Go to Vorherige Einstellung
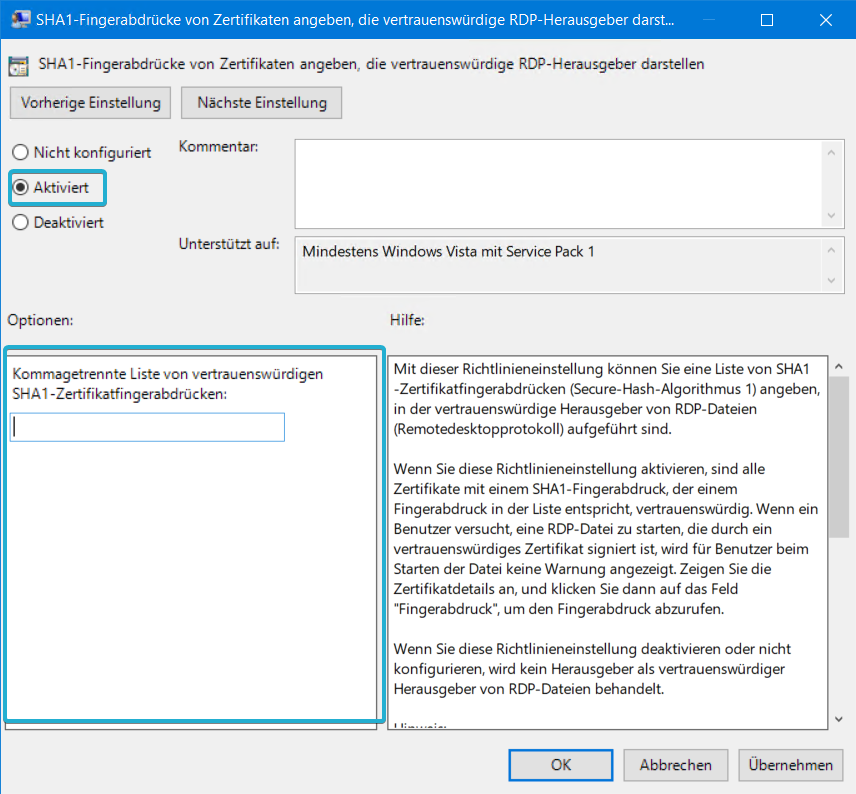 pos(91,102)
